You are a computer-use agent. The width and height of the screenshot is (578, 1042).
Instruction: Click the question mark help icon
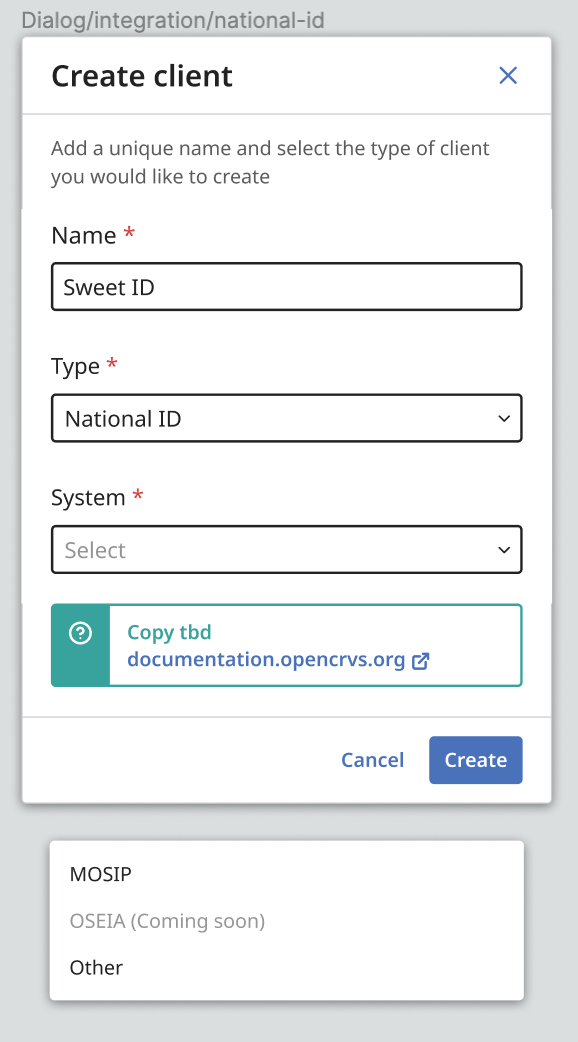tap(80, 632)
